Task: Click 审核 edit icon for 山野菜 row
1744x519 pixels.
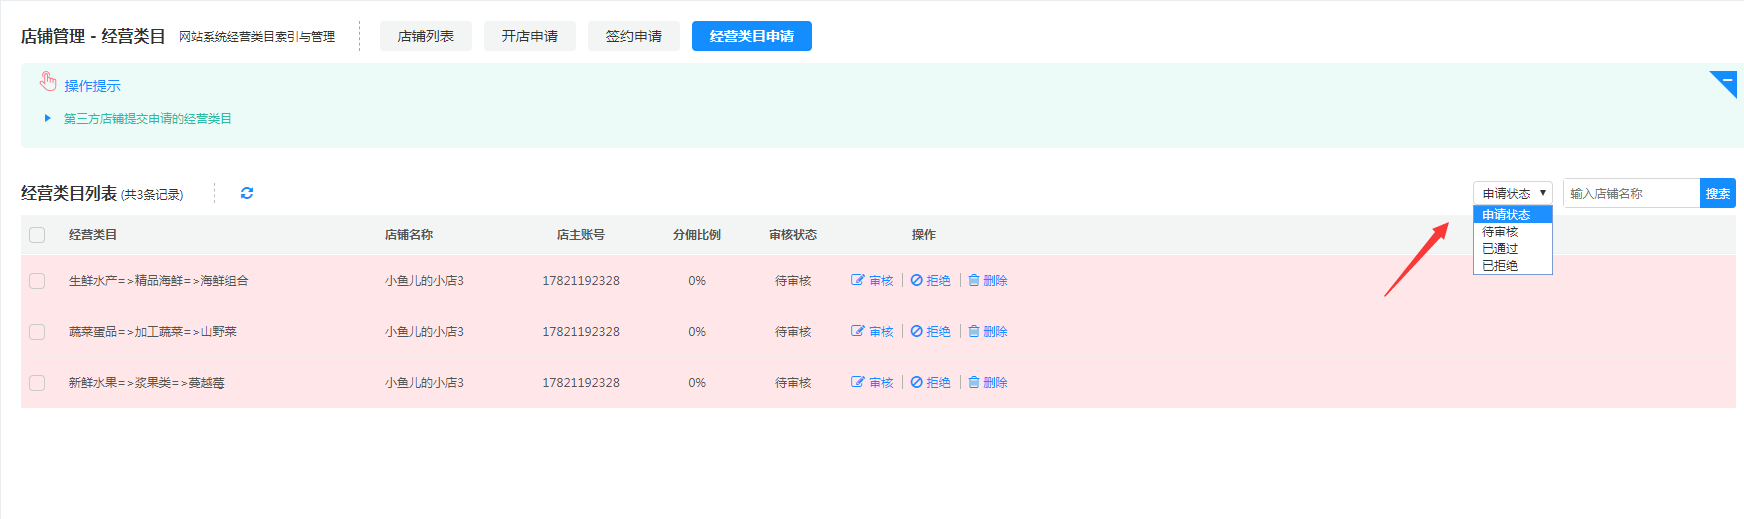Action: point(857,332)
